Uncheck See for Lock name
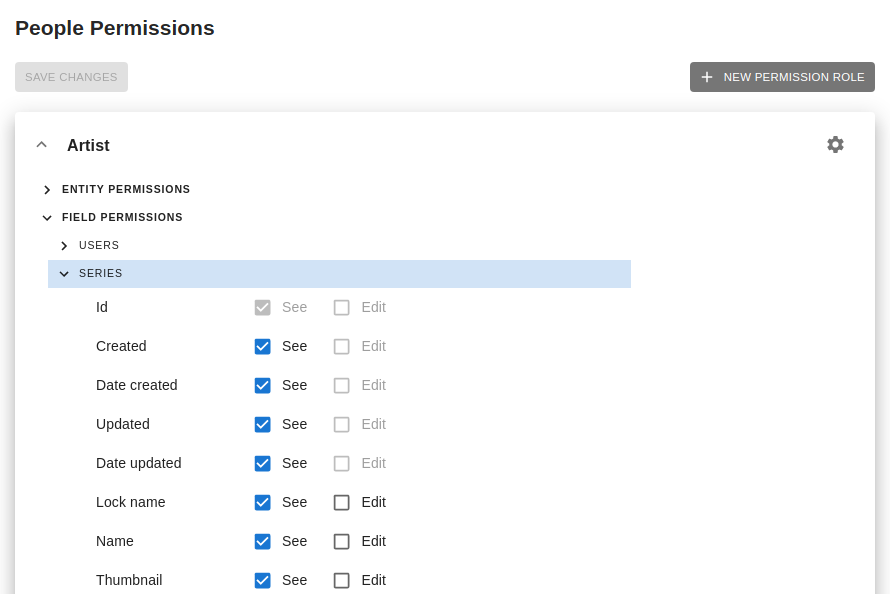Viewport: 890px width, 594px height. point(262,502)
